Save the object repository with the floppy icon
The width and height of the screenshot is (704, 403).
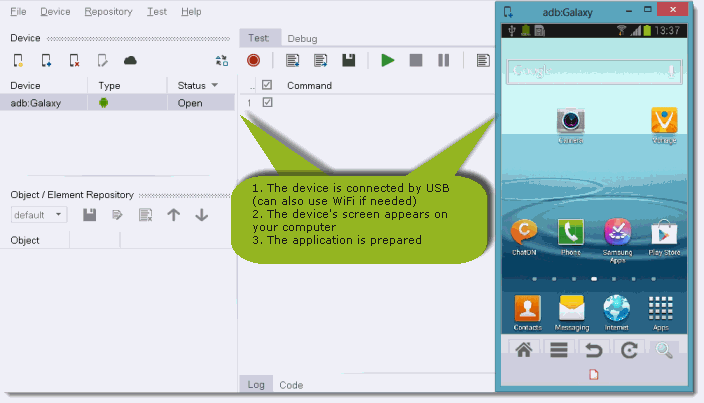click(x=89, y=215)
